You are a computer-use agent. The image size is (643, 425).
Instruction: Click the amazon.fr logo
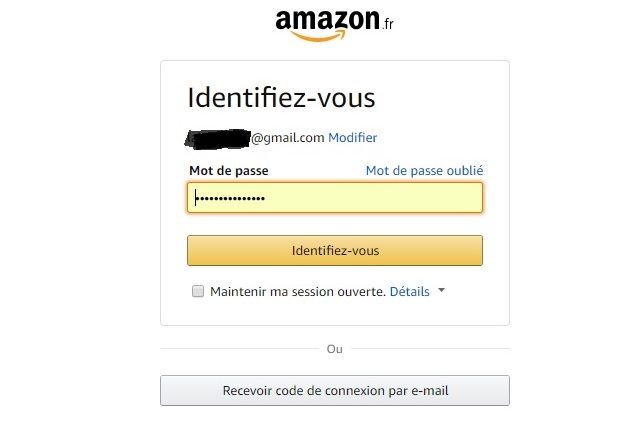point(334,25)
